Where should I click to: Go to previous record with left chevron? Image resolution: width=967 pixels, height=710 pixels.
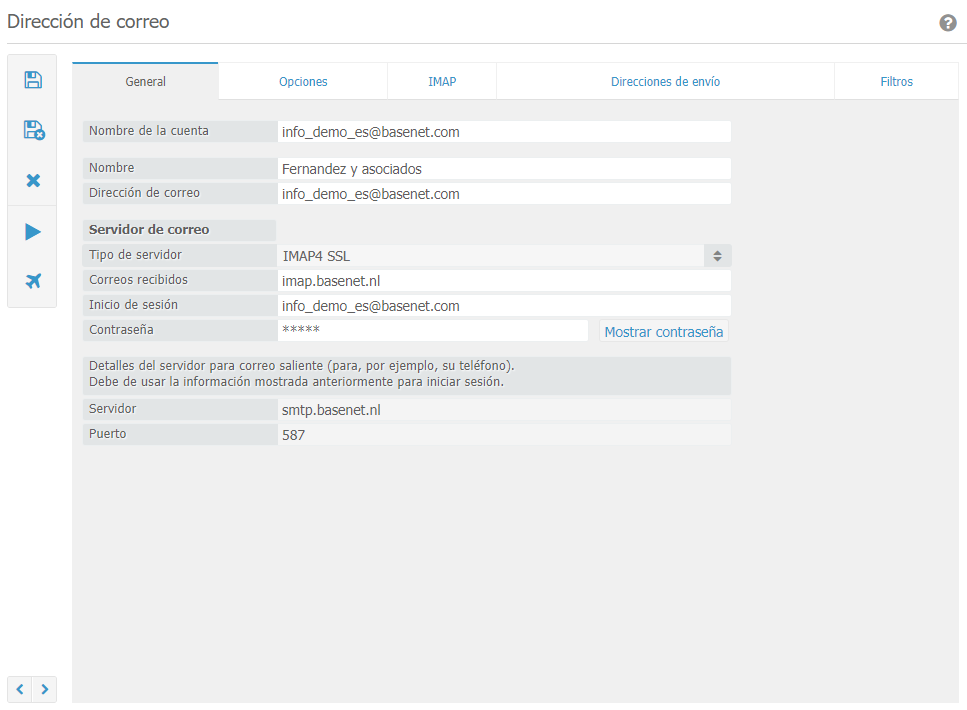(20, 689)
